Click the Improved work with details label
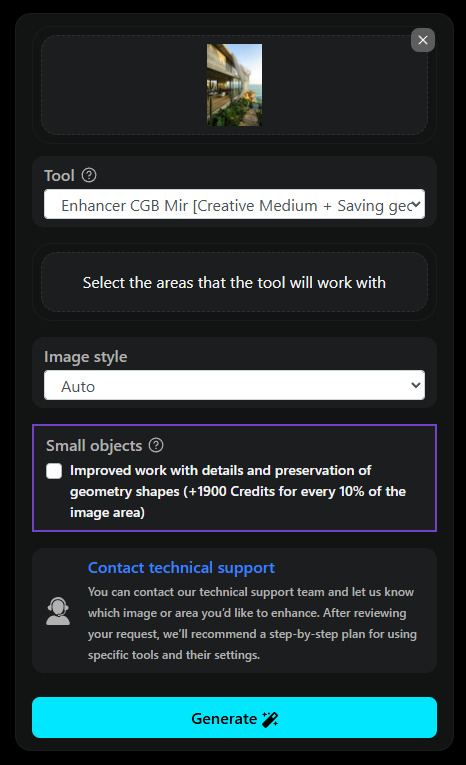 (238, 491)
